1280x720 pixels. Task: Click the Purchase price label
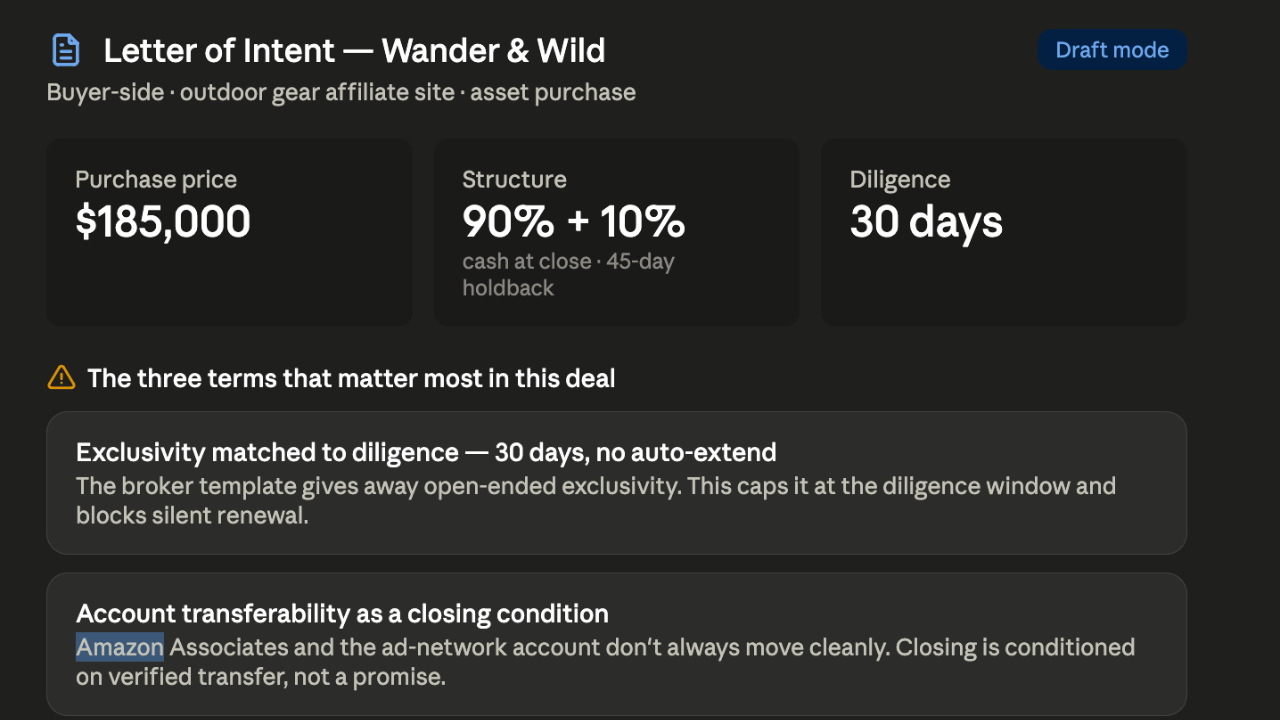point(156,180)
